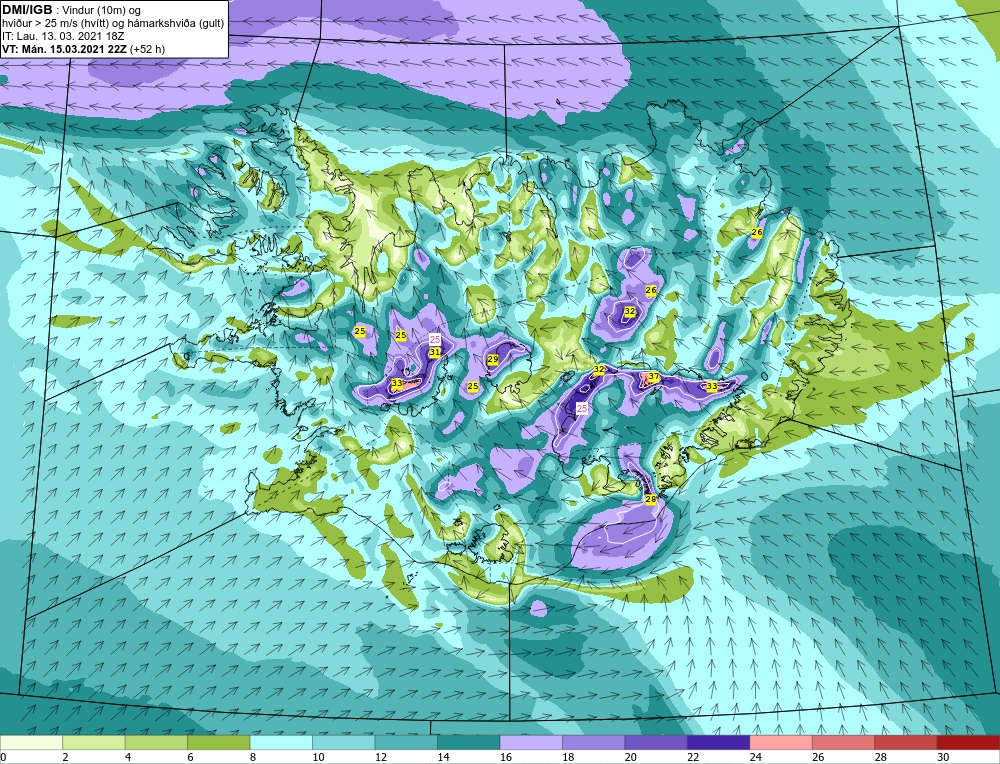The image size is (1000, 764).
Task: Click the 0–2 m/s palest legend swatch
Action: click(31, 743)
